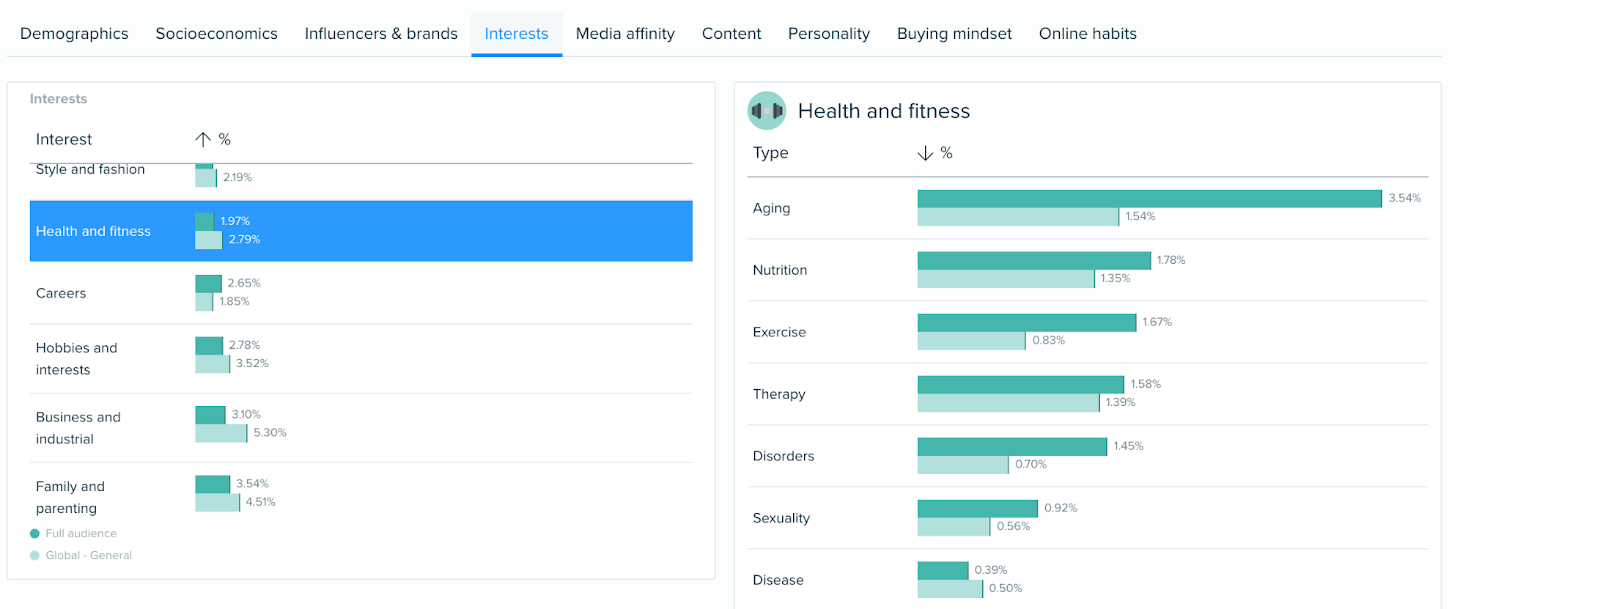Screen dimensions: 1600x609
Task: Click the Health and fitness dumbbell icon
Action: pyautogui.click(x=767, y=111)
